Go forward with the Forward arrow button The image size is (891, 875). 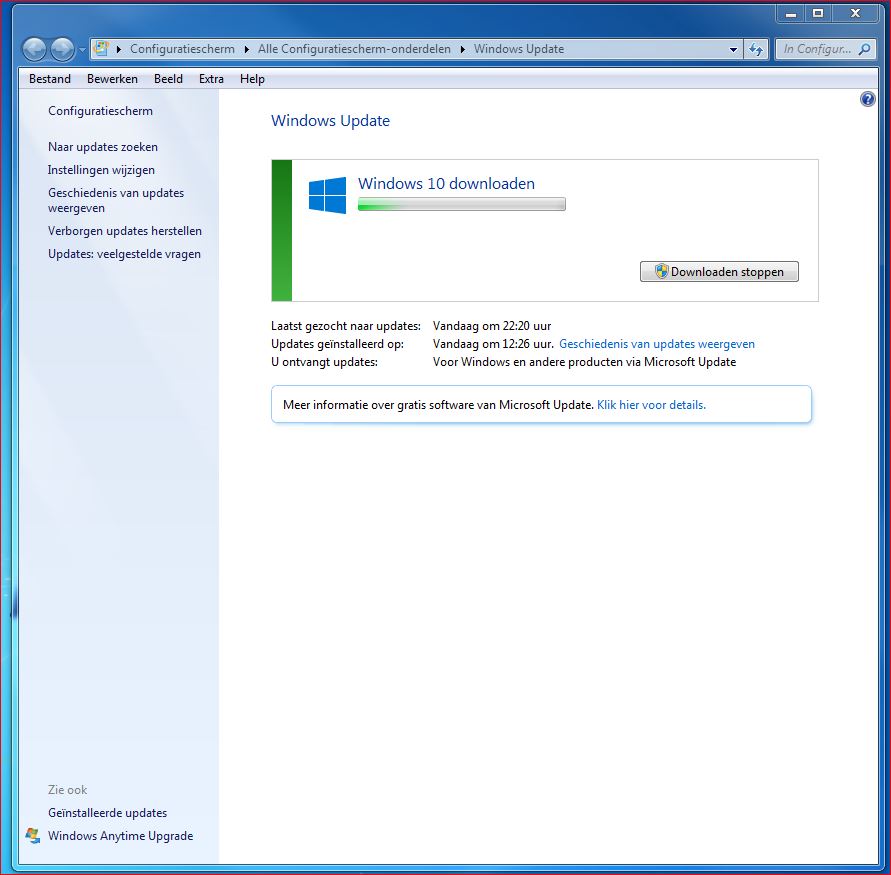point(63,49)
